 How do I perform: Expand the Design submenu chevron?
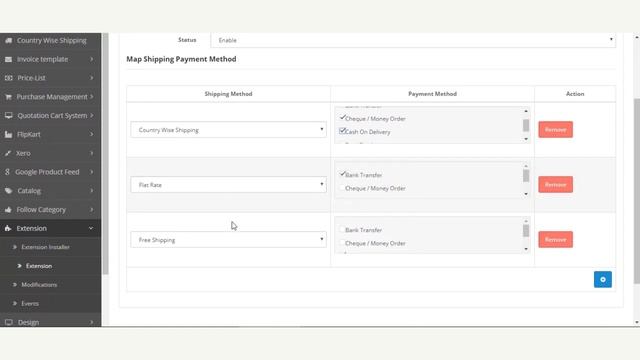coord(91,322)
